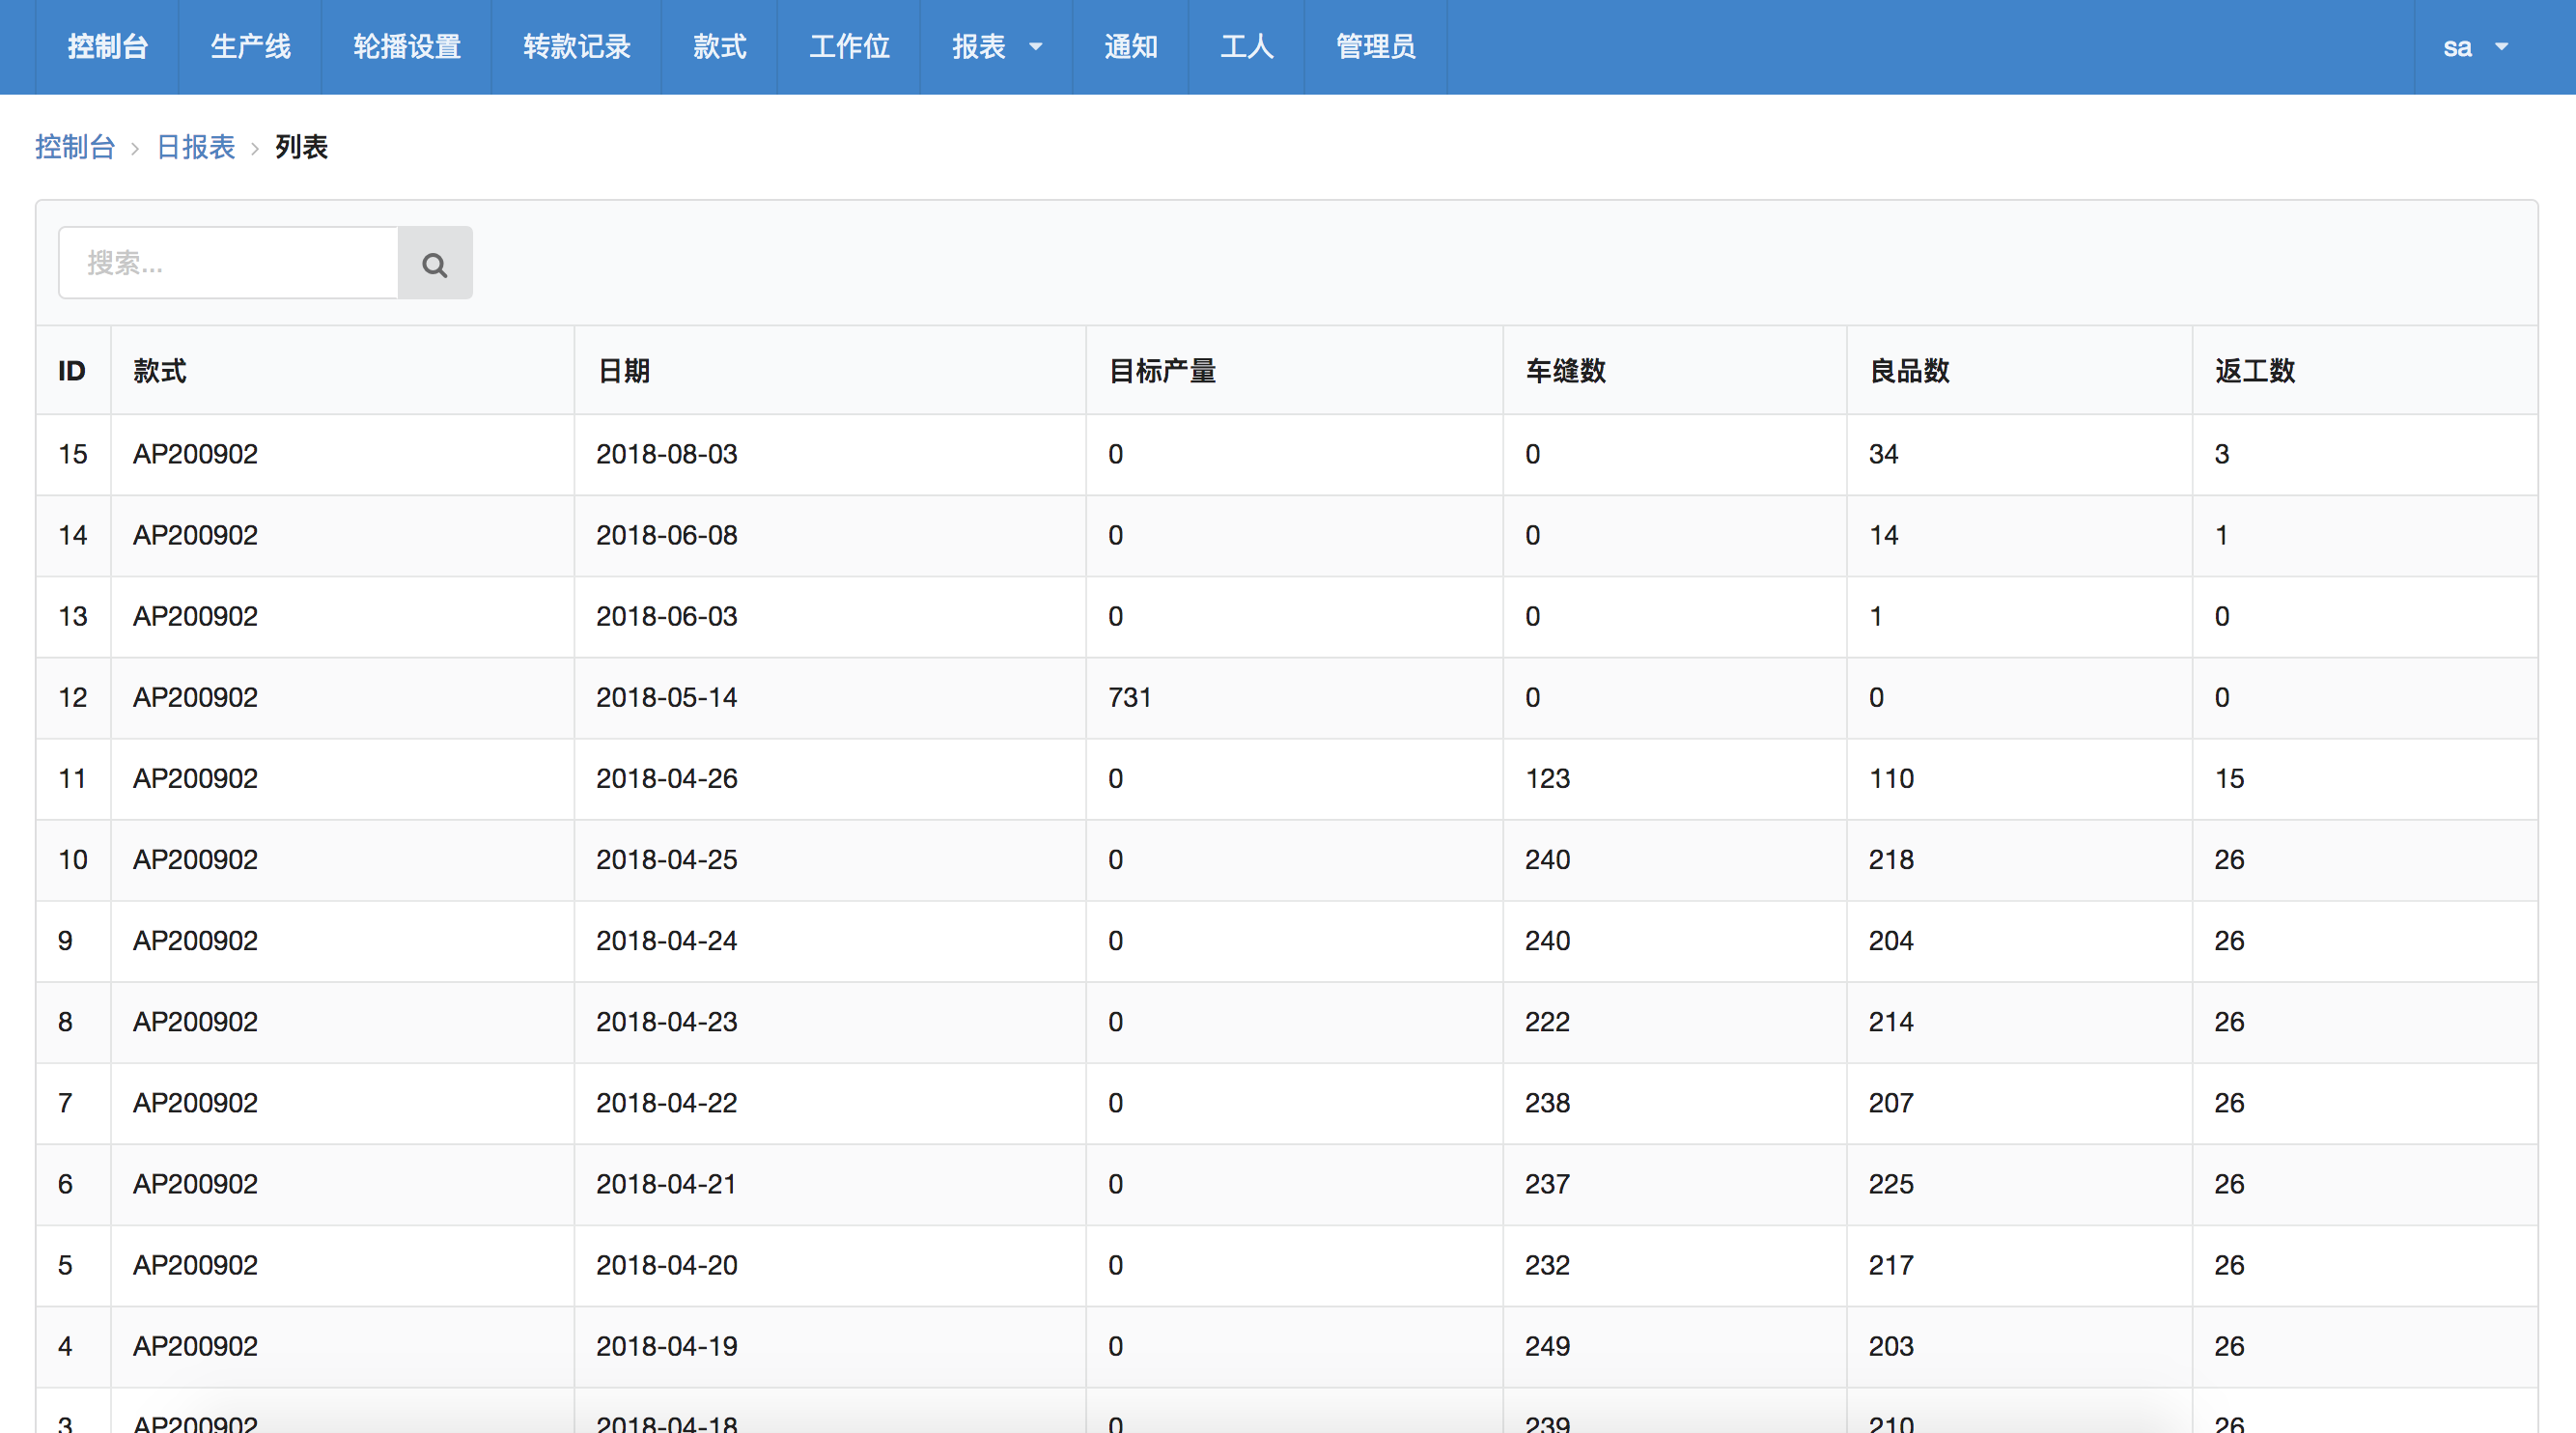
Task: Select 转款记录 in the navbar
Action: tap(576, 47)
